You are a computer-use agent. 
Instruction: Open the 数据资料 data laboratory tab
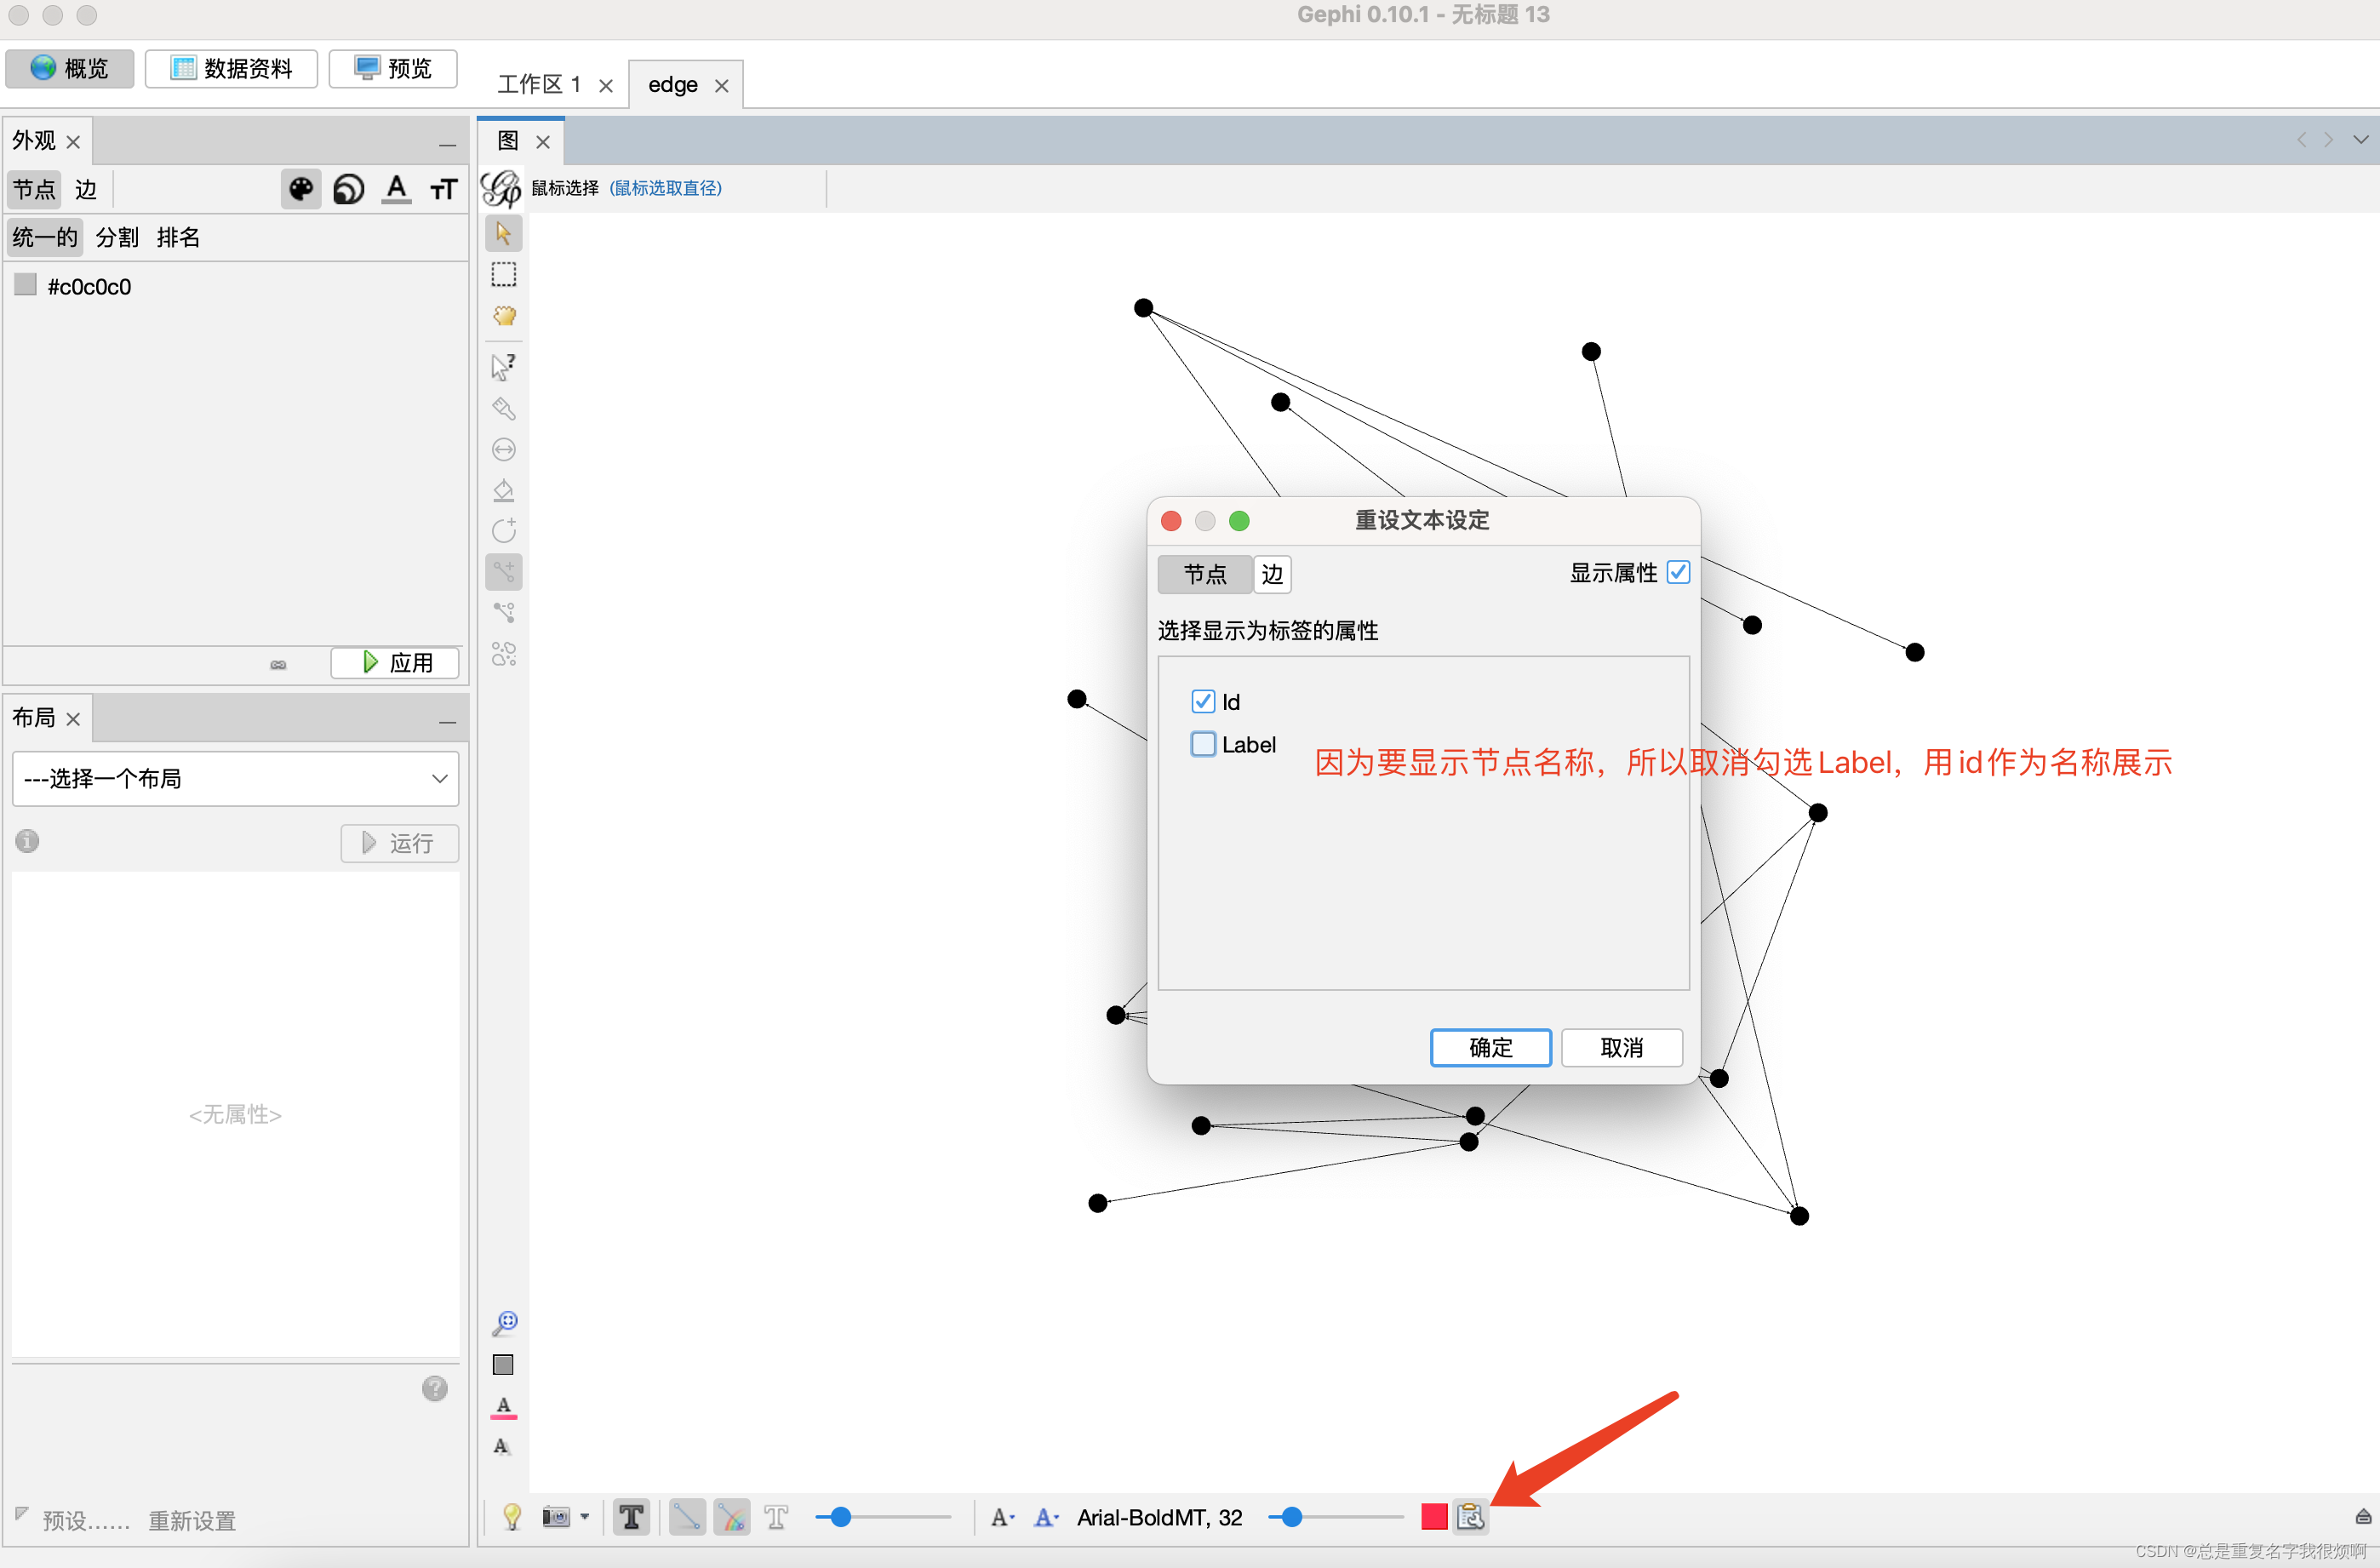(232, 68)
